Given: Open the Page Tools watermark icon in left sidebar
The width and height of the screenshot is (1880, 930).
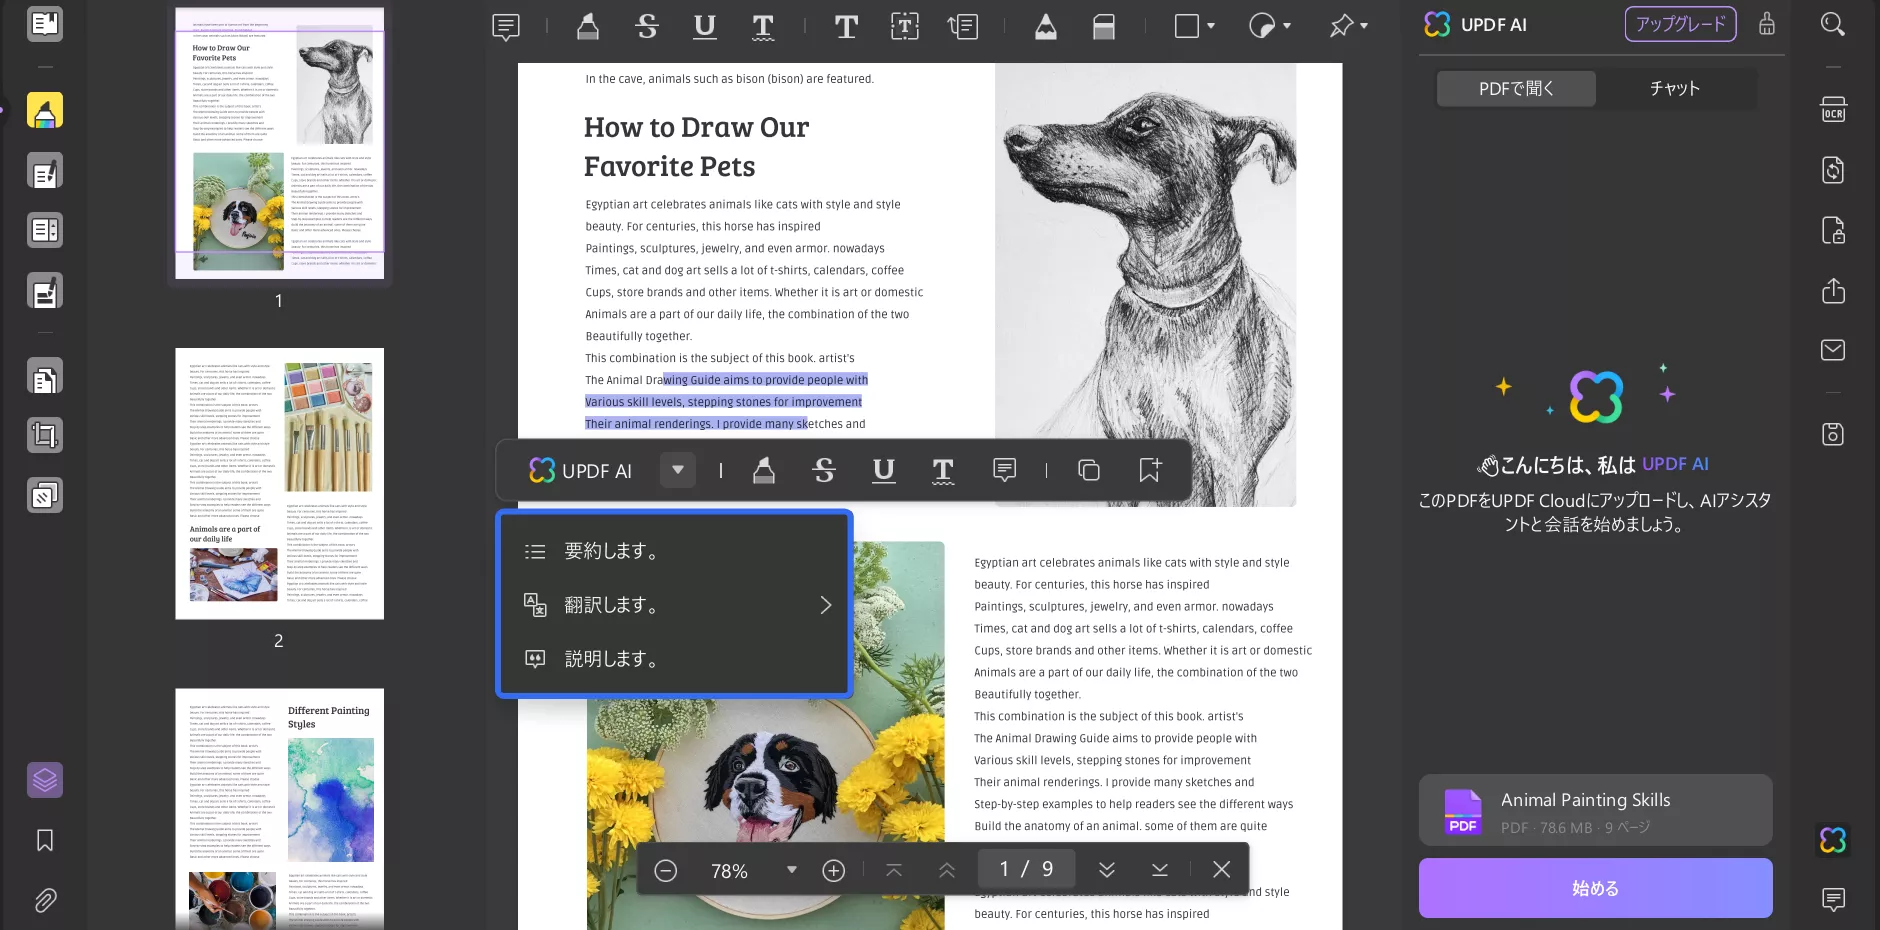Looking at the screenshot, I should click(x=45, y=495).
